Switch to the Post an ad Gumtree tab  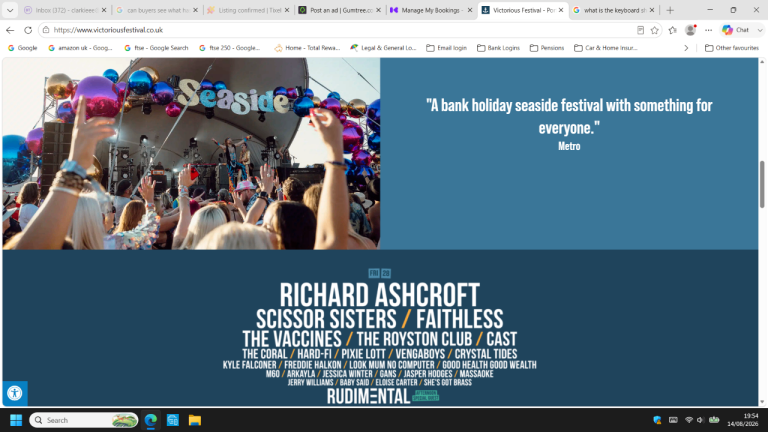point(340,10)
